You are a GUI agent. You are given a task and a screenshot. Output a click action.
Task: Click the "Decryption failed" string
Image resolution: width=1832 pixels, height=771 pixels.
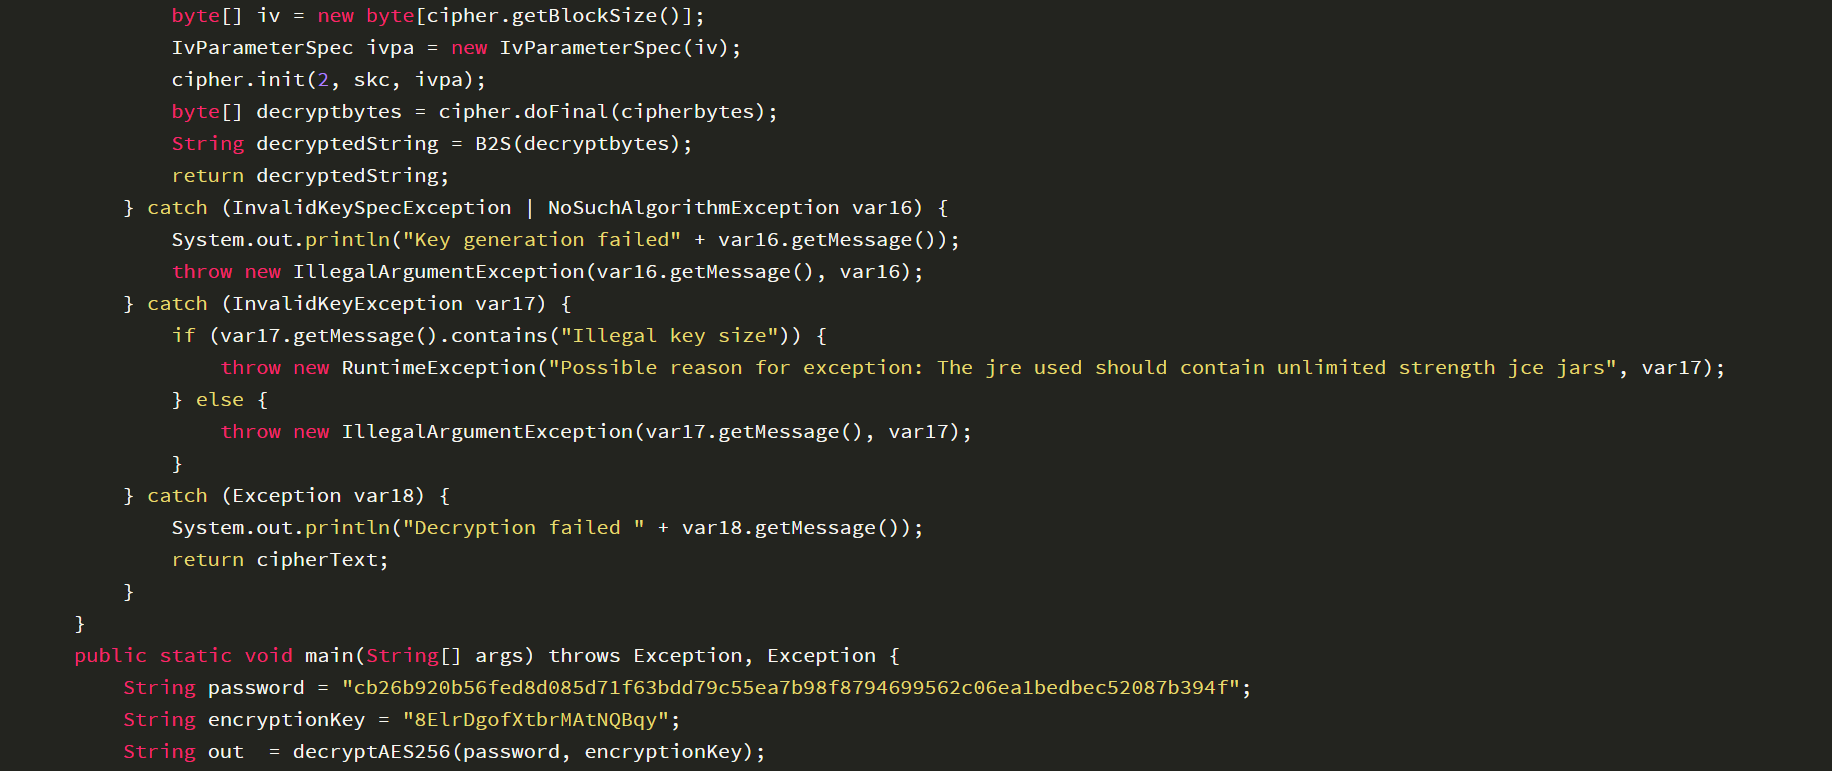[x=523, y=528]
